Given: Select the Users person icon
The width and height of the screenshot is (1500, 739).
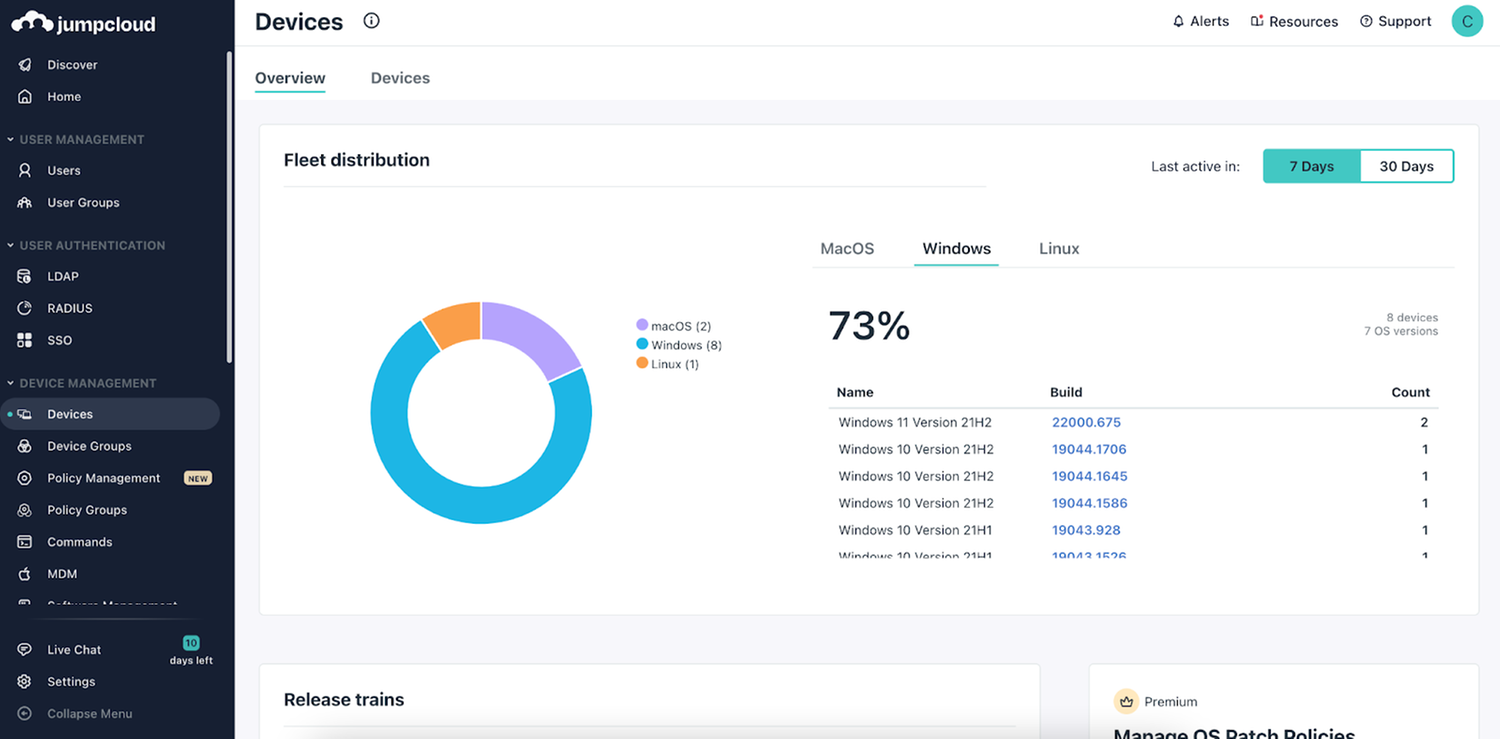Looking at the screenshot, I should coord(25,171).
